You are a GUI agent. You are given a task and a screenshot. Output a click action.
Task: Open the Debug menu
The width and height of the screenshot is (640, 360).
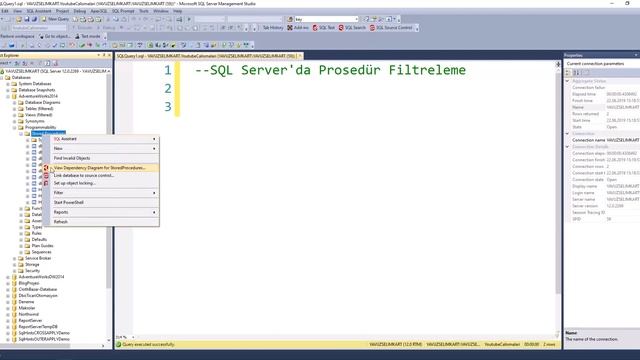click(x=80, y=11)
